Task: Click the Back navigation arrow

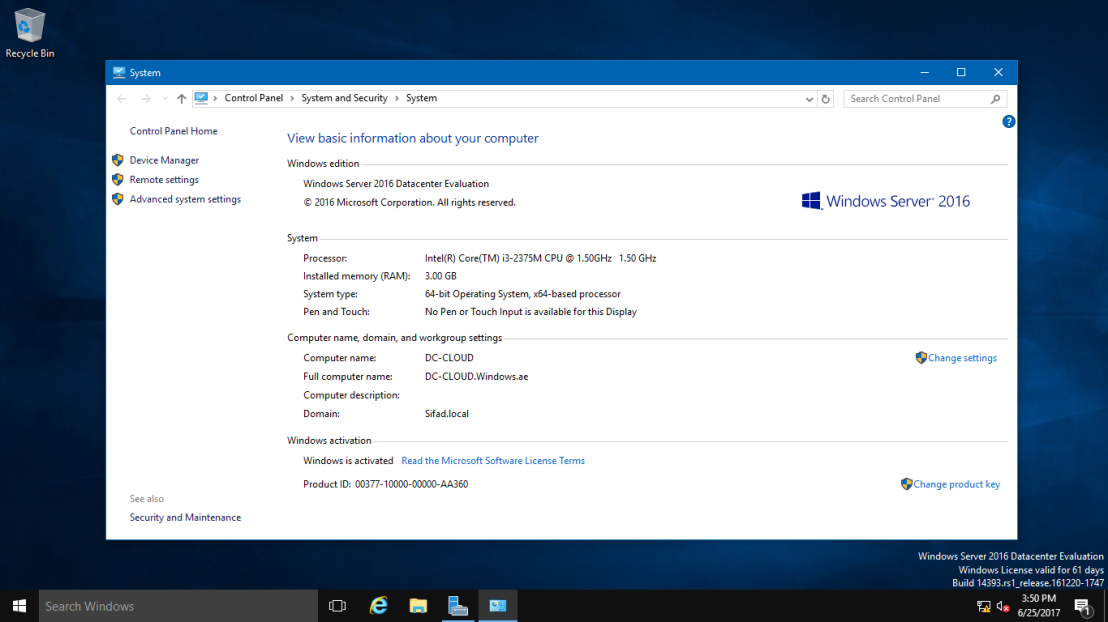Action: click(x=122, y=99)
